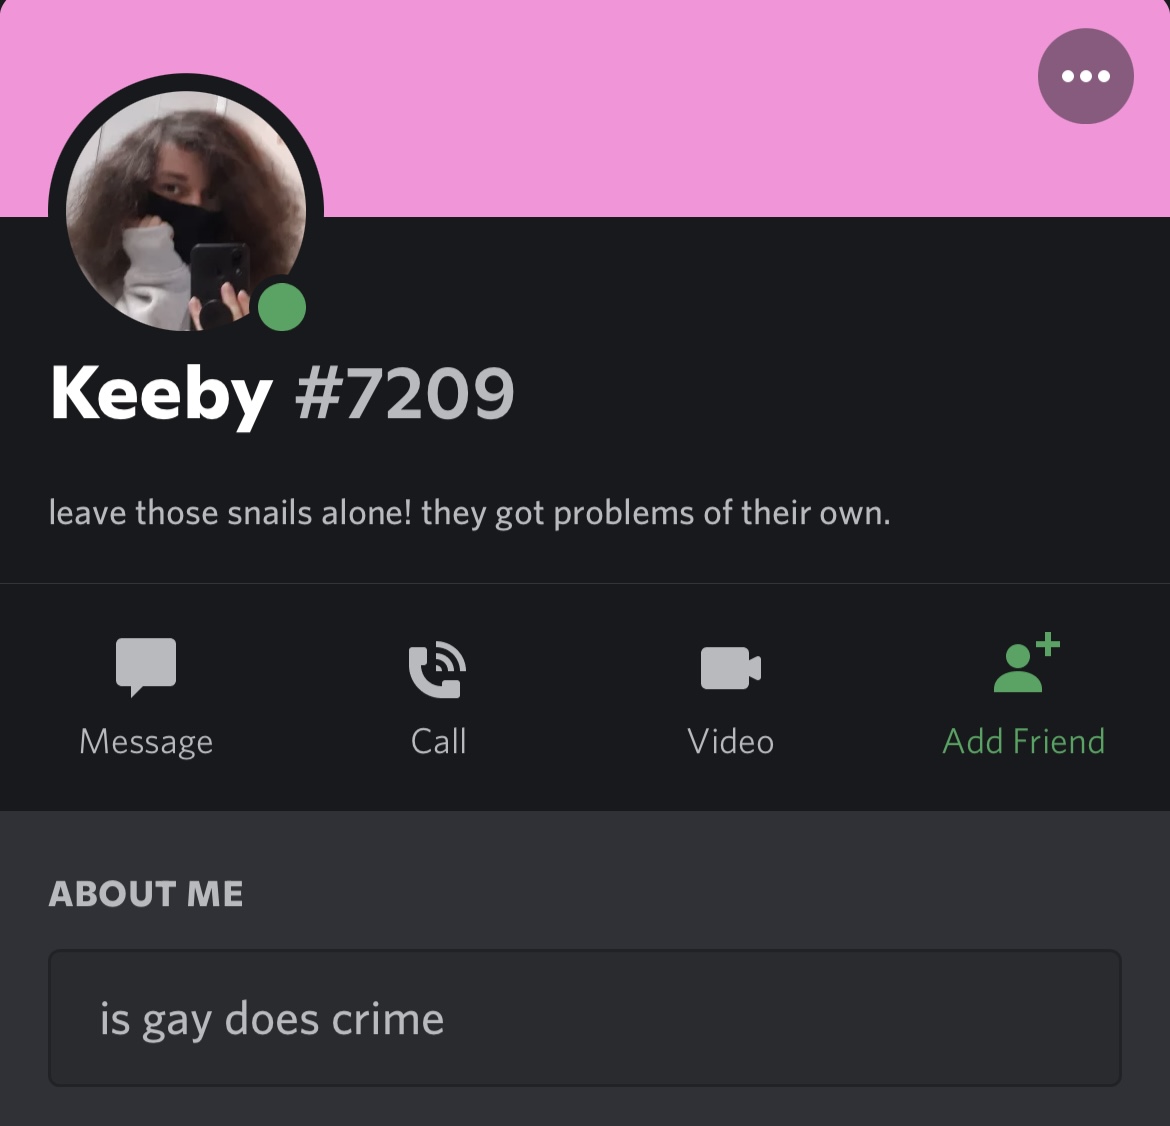
Task: Click the pink profile banner
Action: point(672,108)
